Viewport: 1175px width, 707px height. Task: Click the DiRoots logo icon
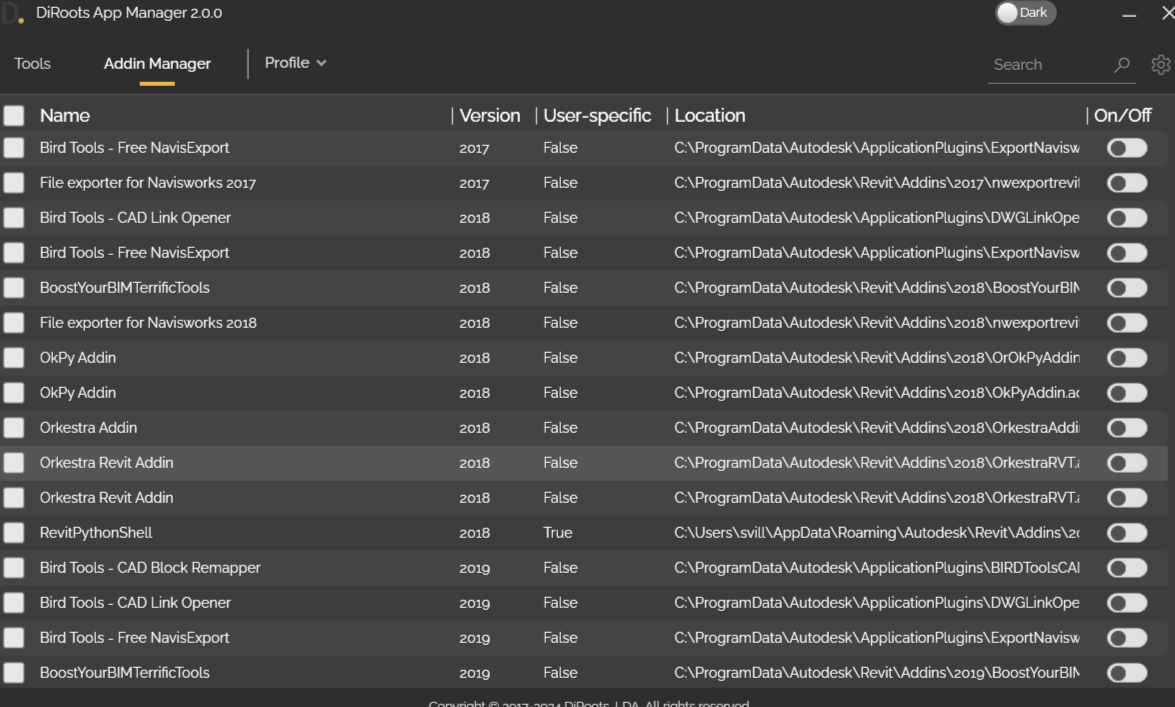click(12, 13)
